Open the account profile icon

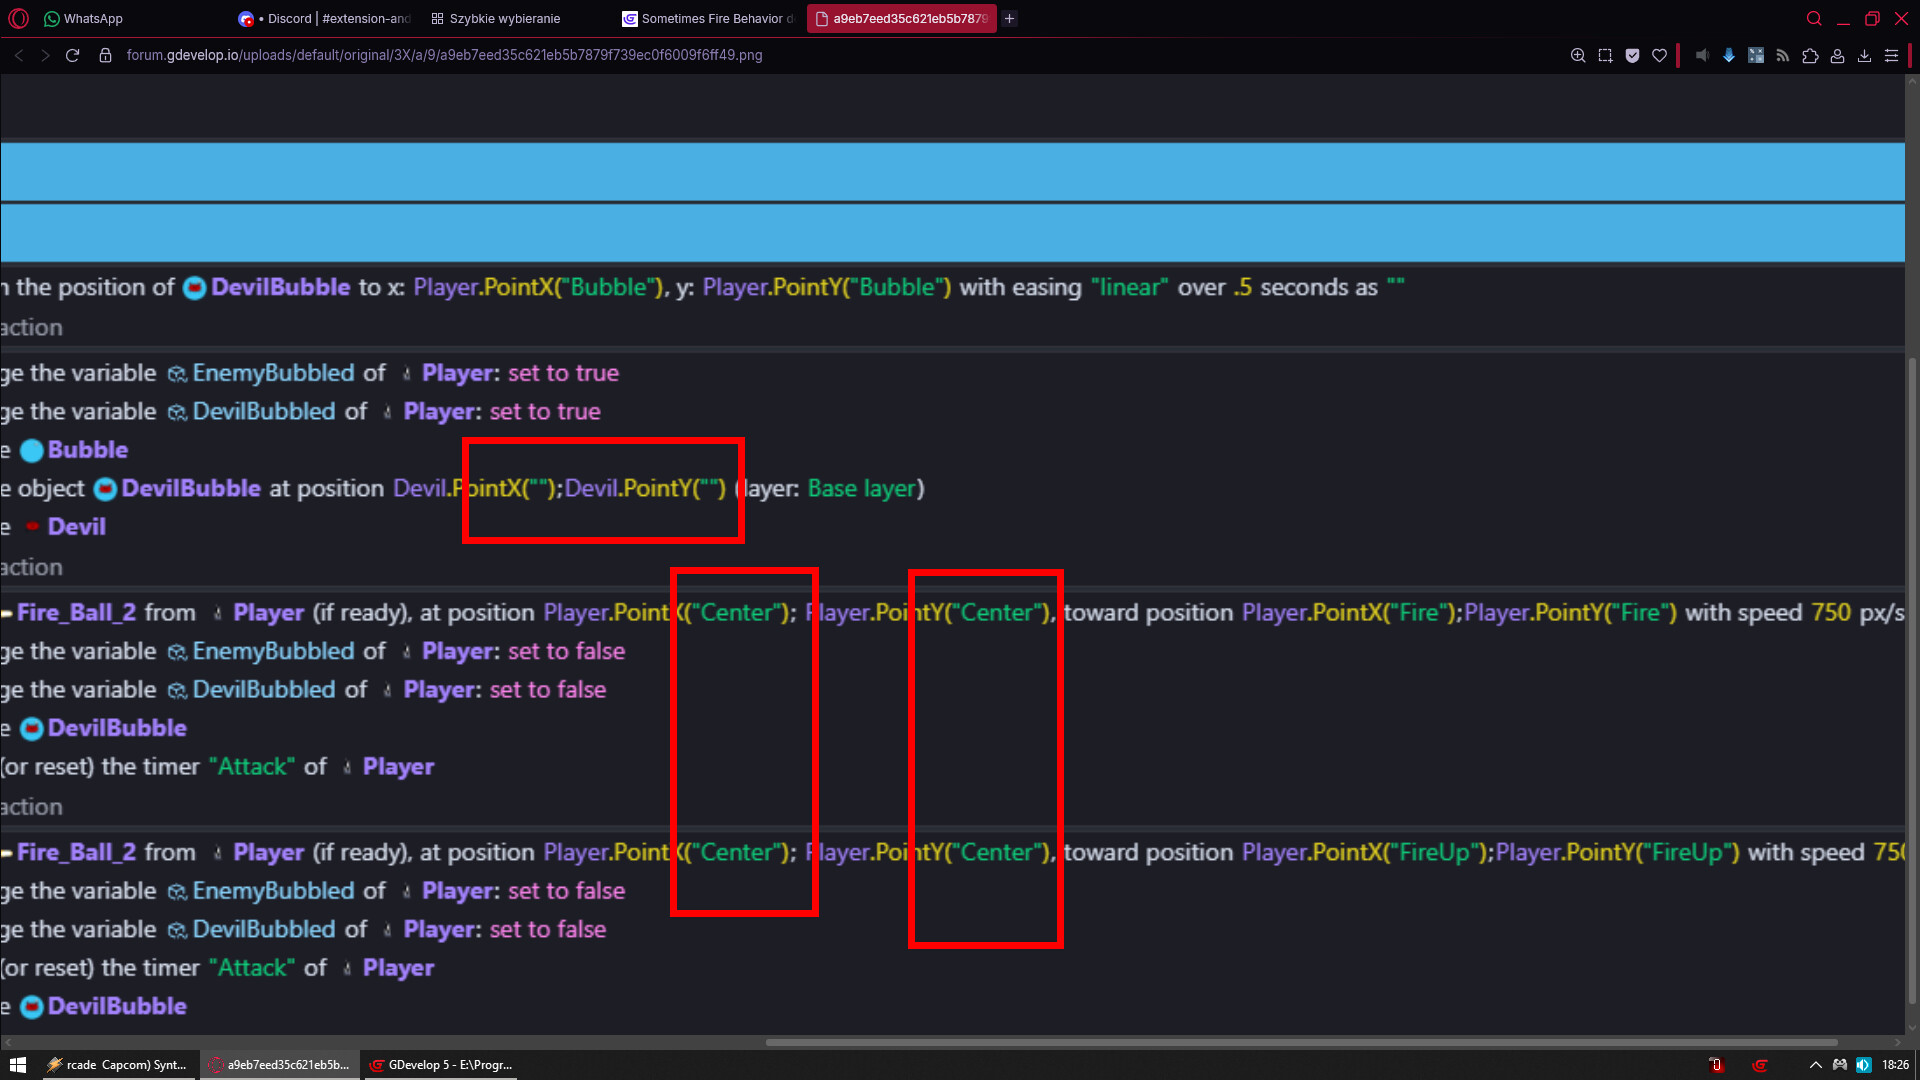[x=1837, y=55]
